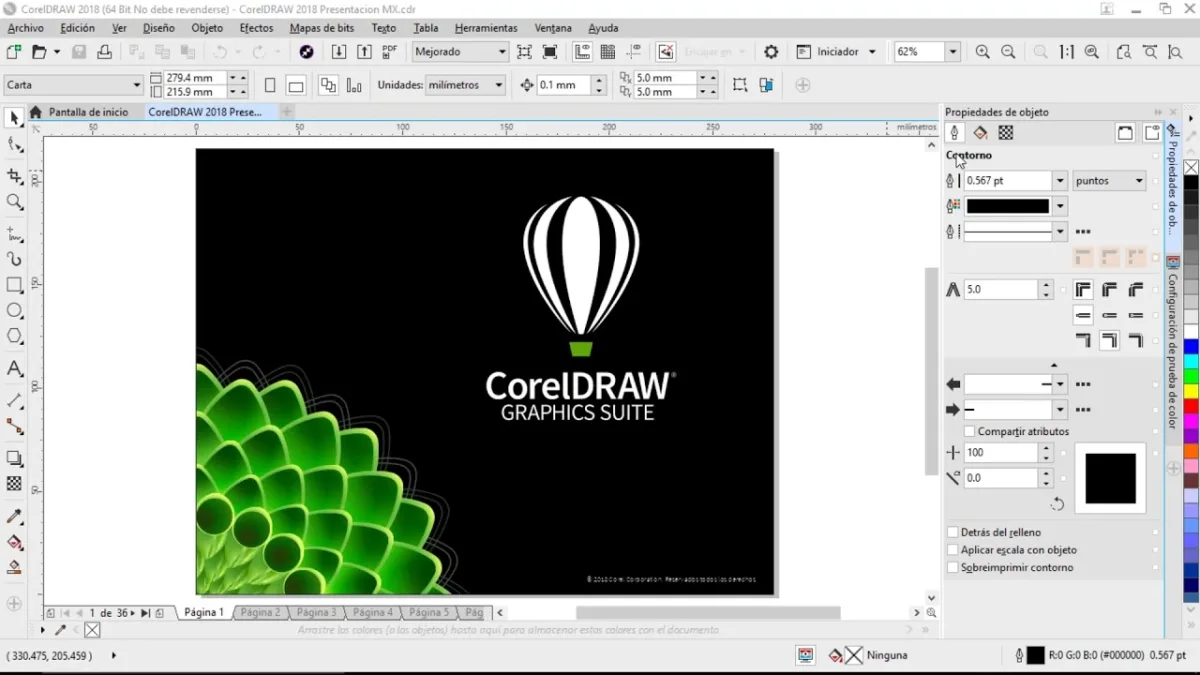1200x675 pixels.
Task: Click the horizontal scrollbar below canvas
Action: [x=708, y=613]
